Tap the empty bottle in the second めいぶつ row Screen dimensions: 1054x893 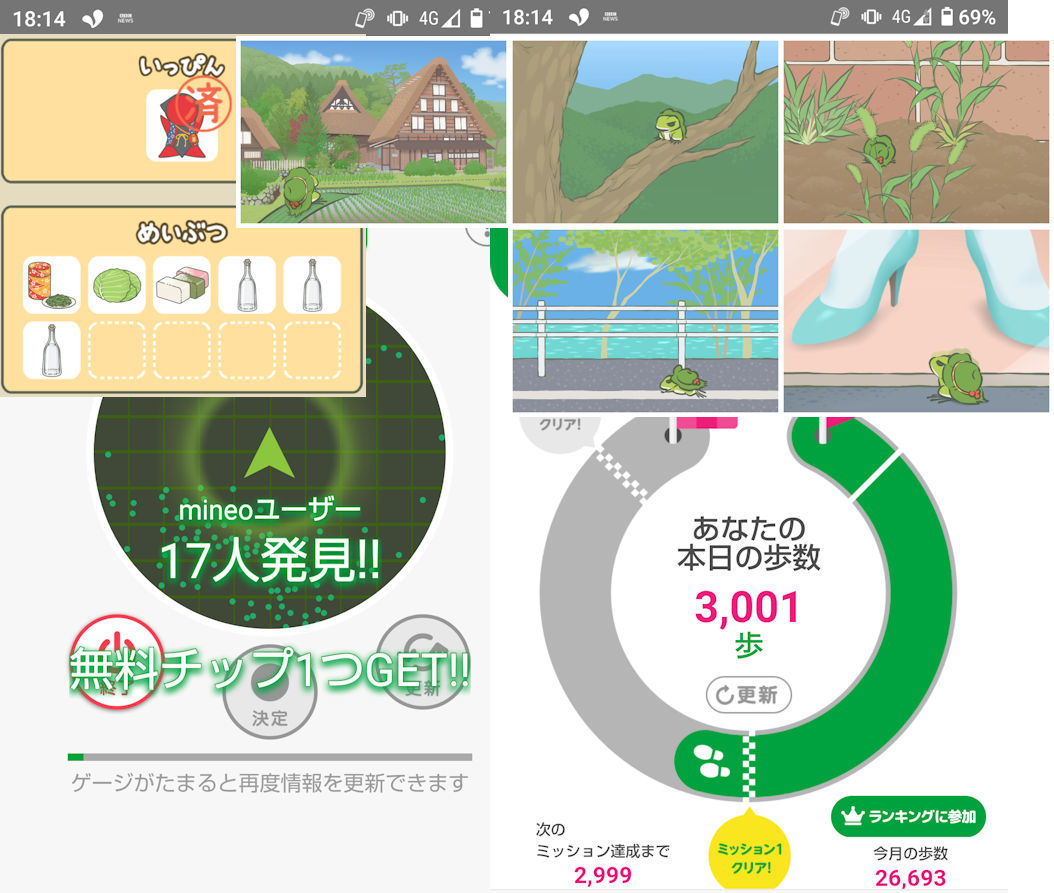pos(51,350)
